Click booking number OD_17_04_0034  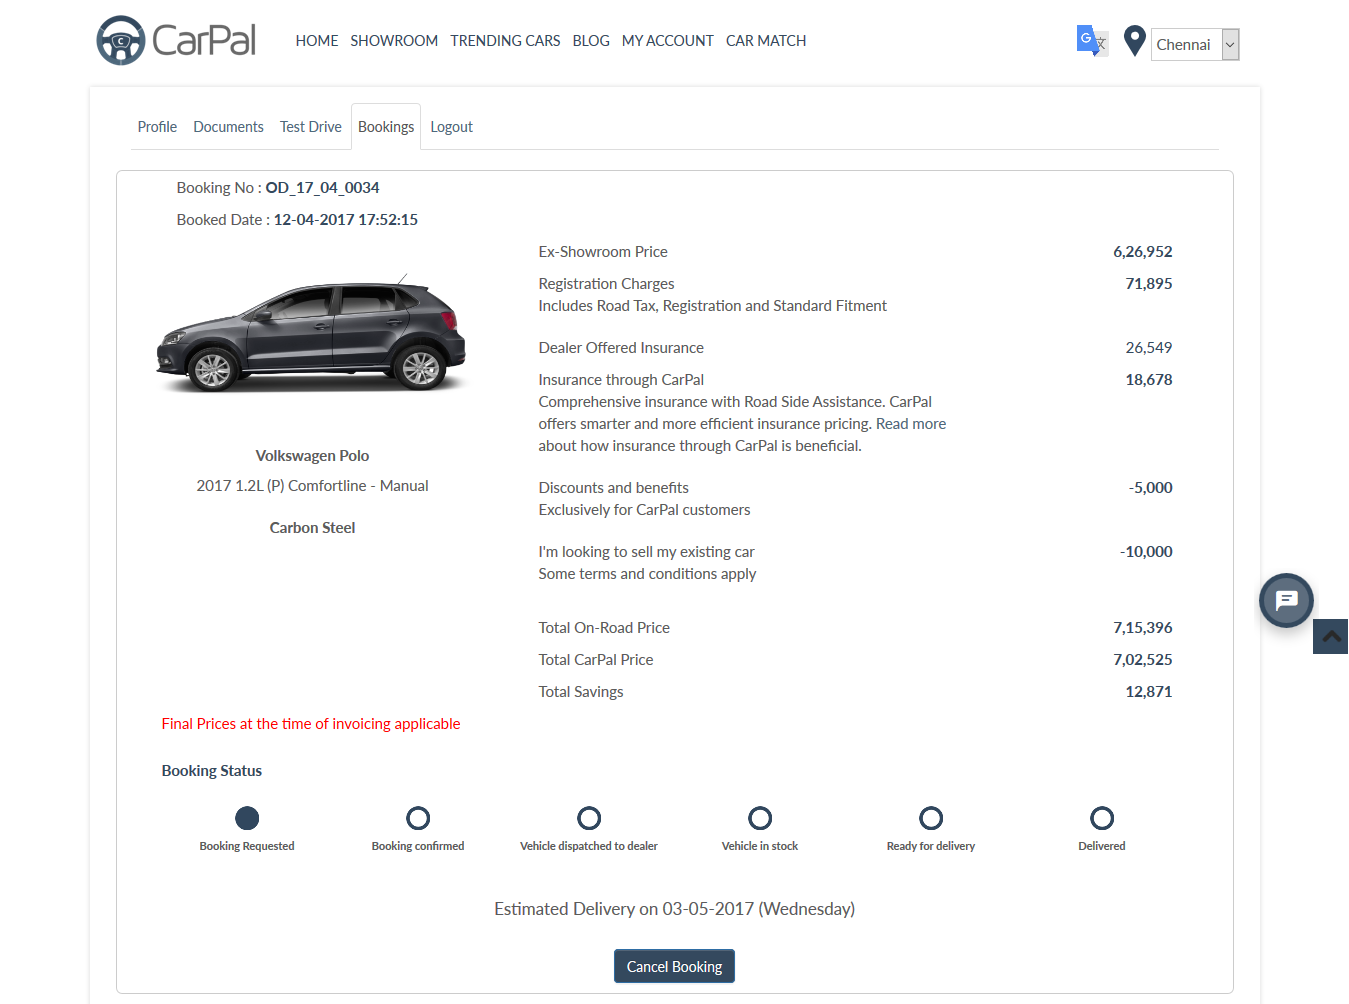[322, 188]
